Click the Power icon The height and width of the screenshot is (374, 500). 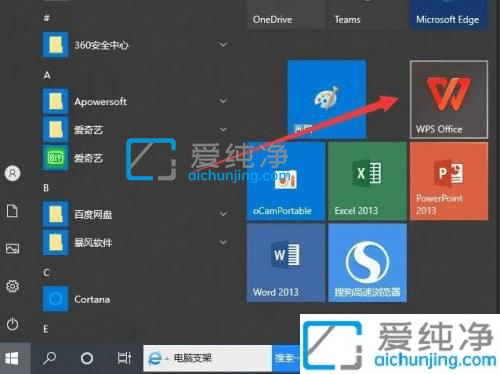[13, 324]
